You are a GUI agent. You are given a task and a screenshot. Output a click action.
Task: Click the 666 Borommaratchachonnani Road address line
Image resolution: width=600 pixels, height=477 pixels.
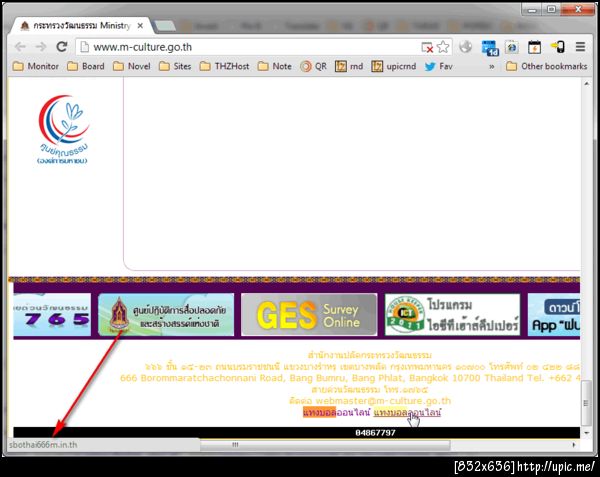pos(350,378)
